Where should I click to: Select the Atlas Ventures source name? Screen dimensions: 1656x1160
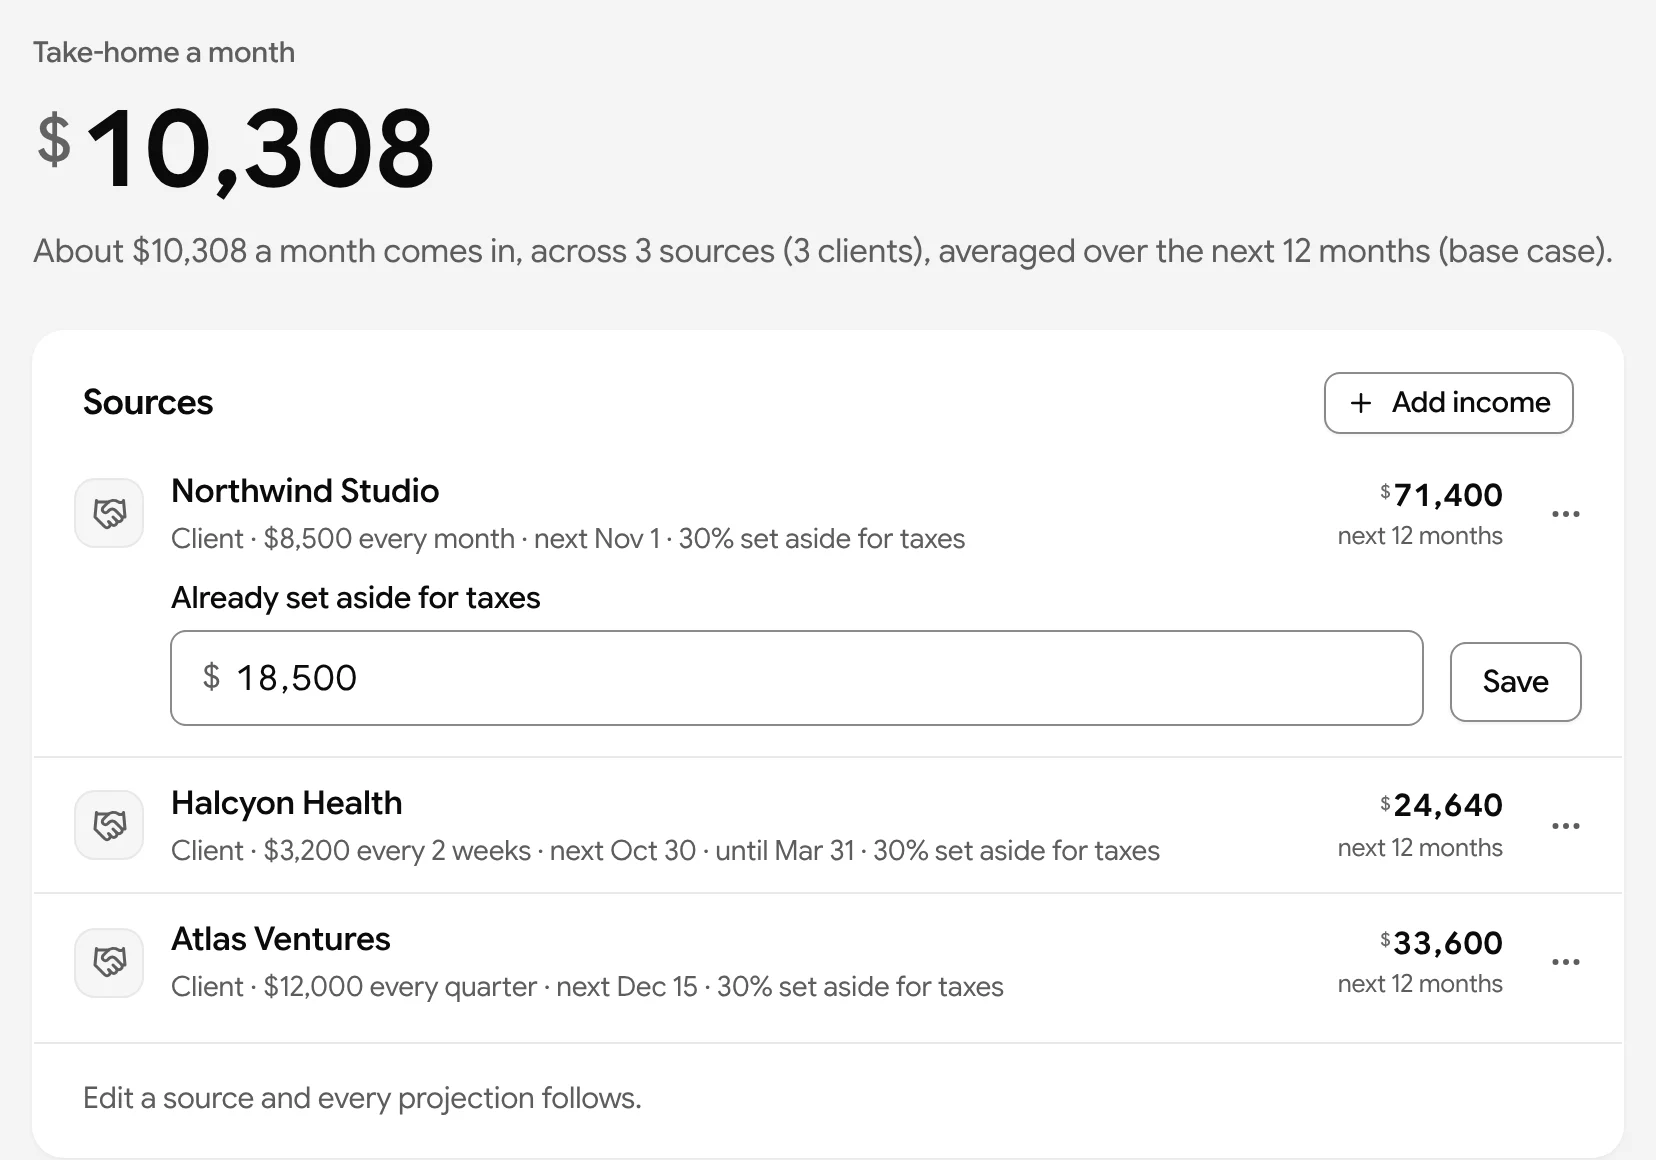[281, 939]
